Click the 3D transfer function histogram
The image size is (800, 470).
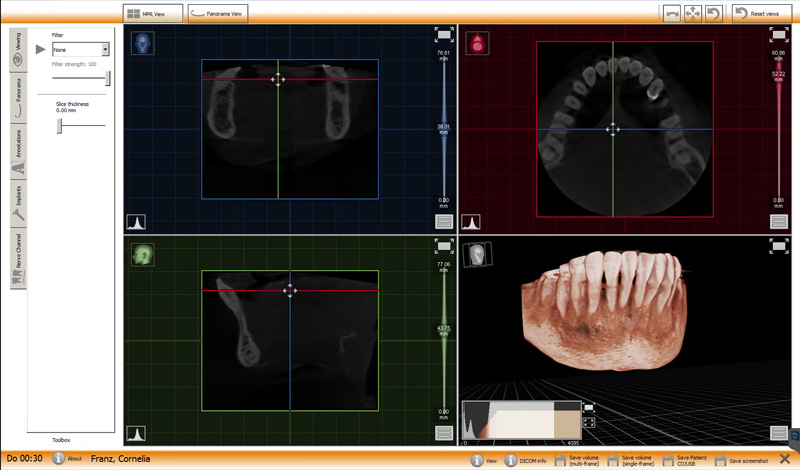click(x=520, y=419)
